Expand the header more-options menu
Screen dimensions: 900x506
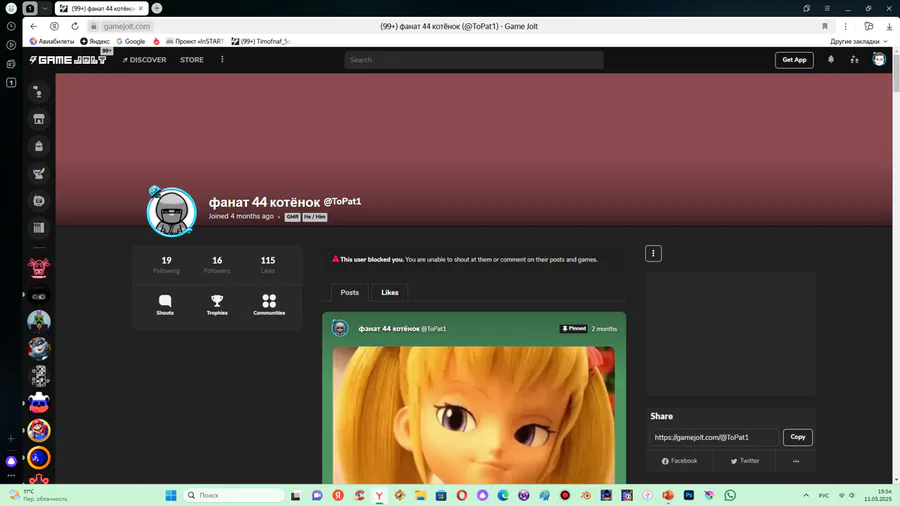pyautogui.click(x=222, y=60)
